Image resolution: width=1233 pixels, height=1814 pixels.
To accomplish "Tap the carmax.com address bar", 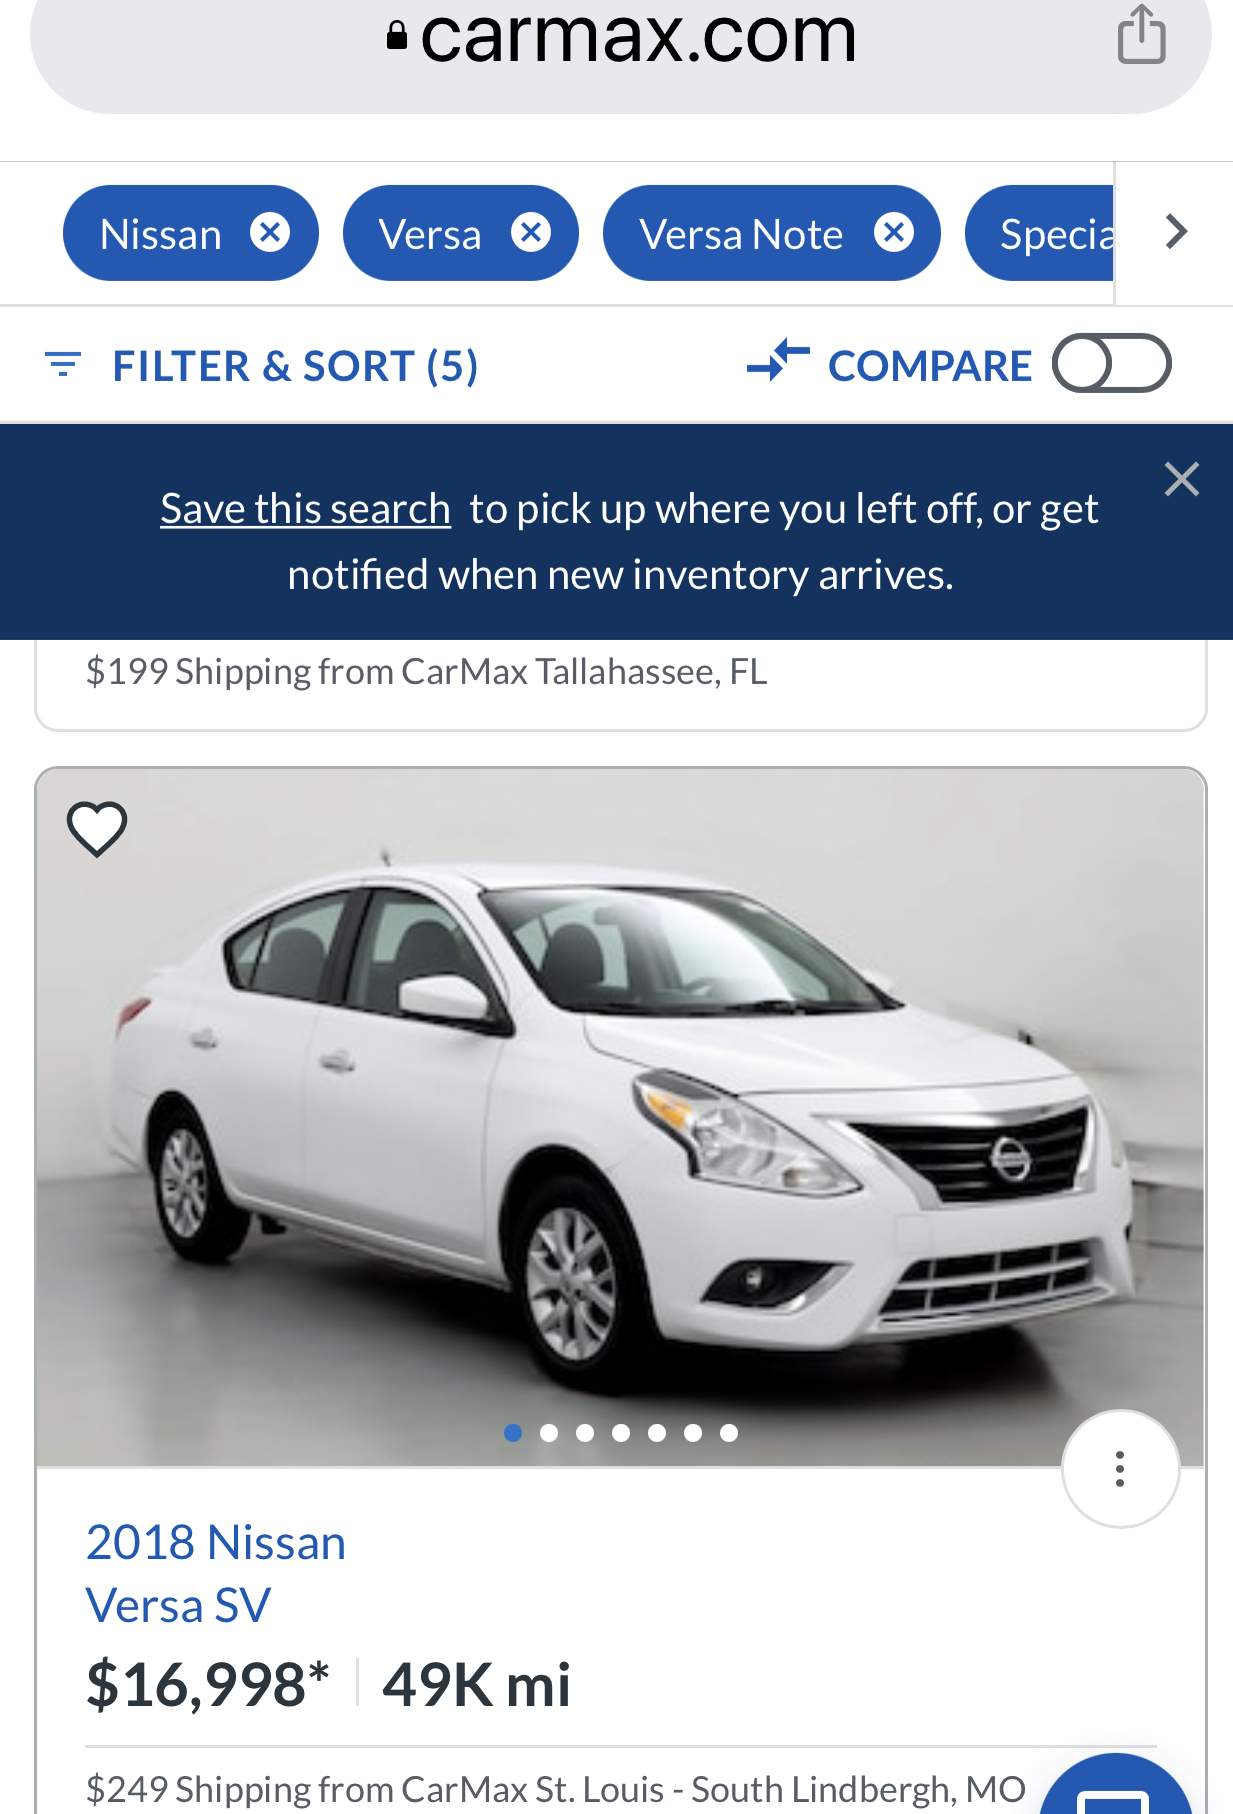I will [621, 40].
